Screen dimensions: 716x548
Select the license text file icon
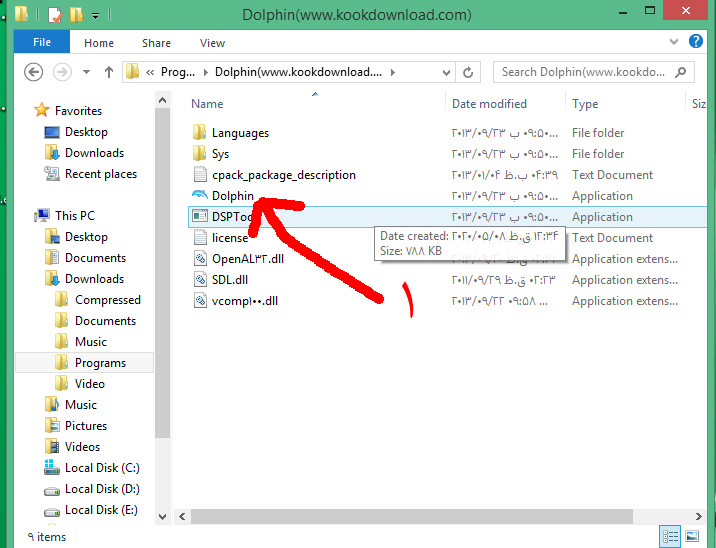coord(200,237)
